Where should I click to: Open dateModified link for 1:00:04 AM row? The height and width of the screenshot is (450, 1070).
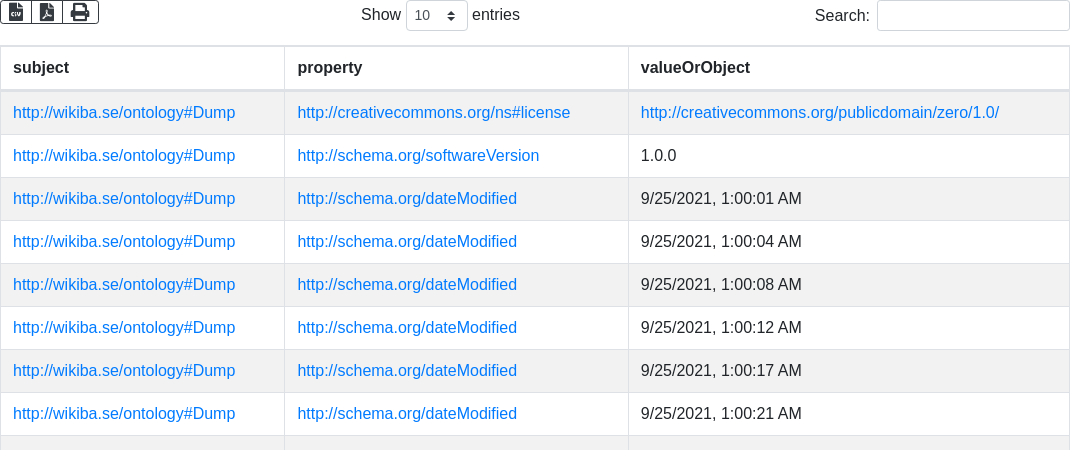(x=407, y=242)
